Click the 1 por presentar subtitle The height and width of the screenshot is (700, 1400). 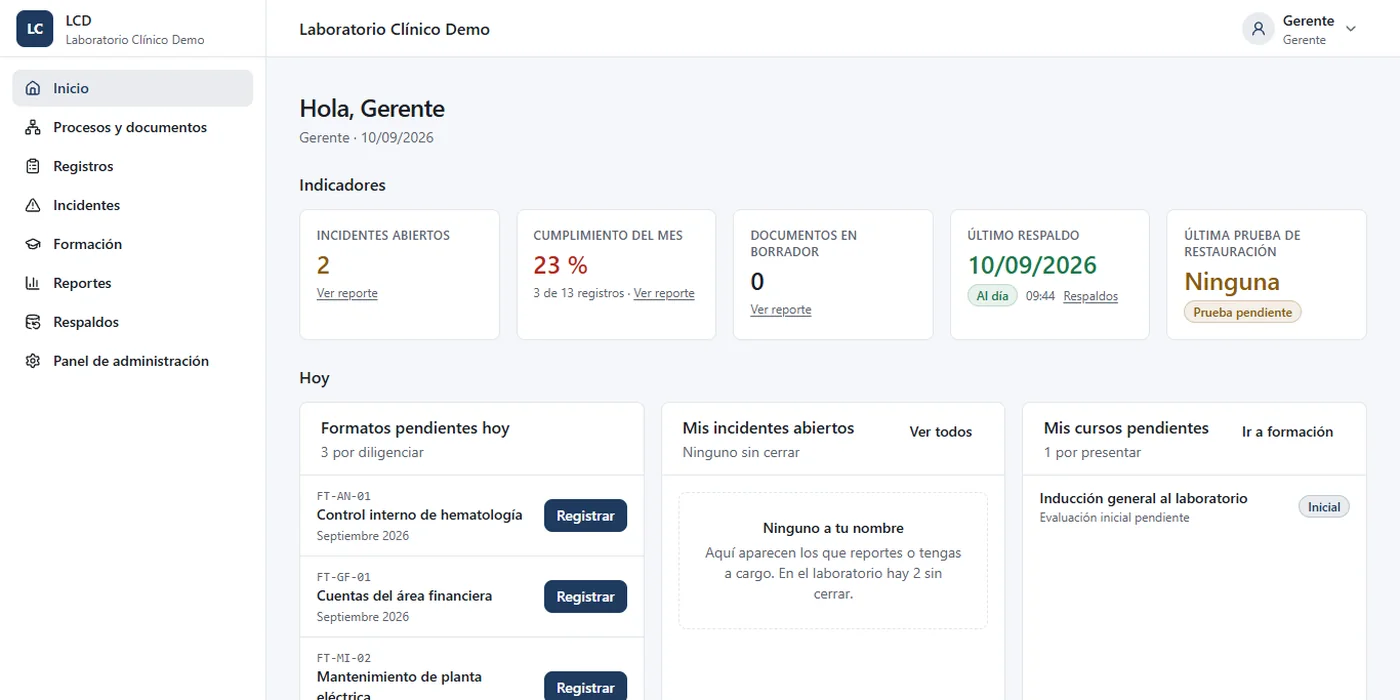[1092, 452]
